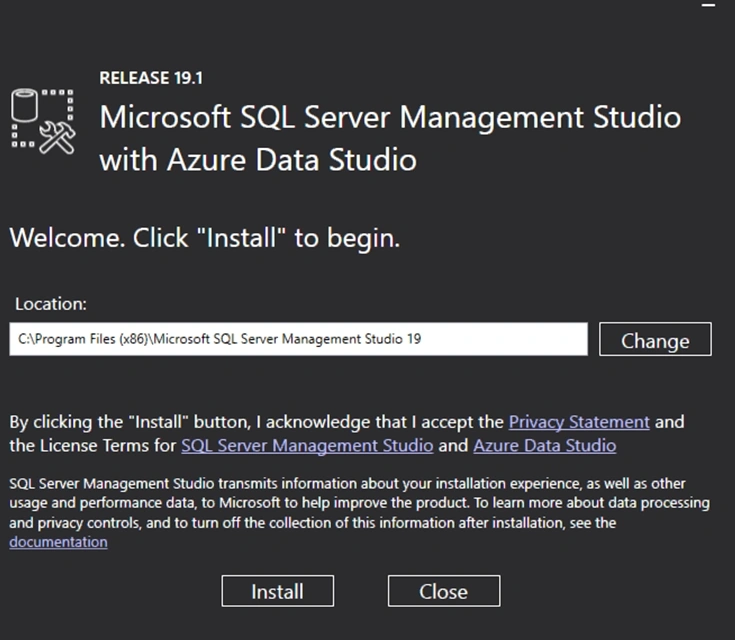Click the "with Azure Data Studio" title line
735x640 pixels.
[x=258, y=159]
